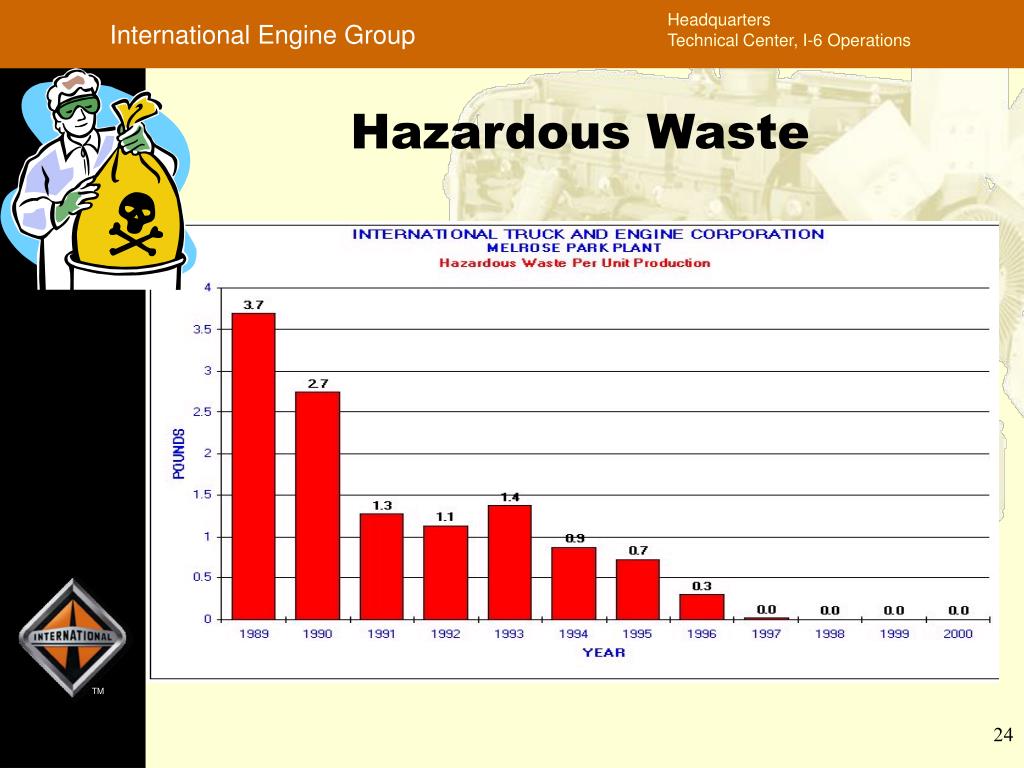Click the 1999 x-axis label
This screenshot has width=1024, height=768.
click(894, 633)
